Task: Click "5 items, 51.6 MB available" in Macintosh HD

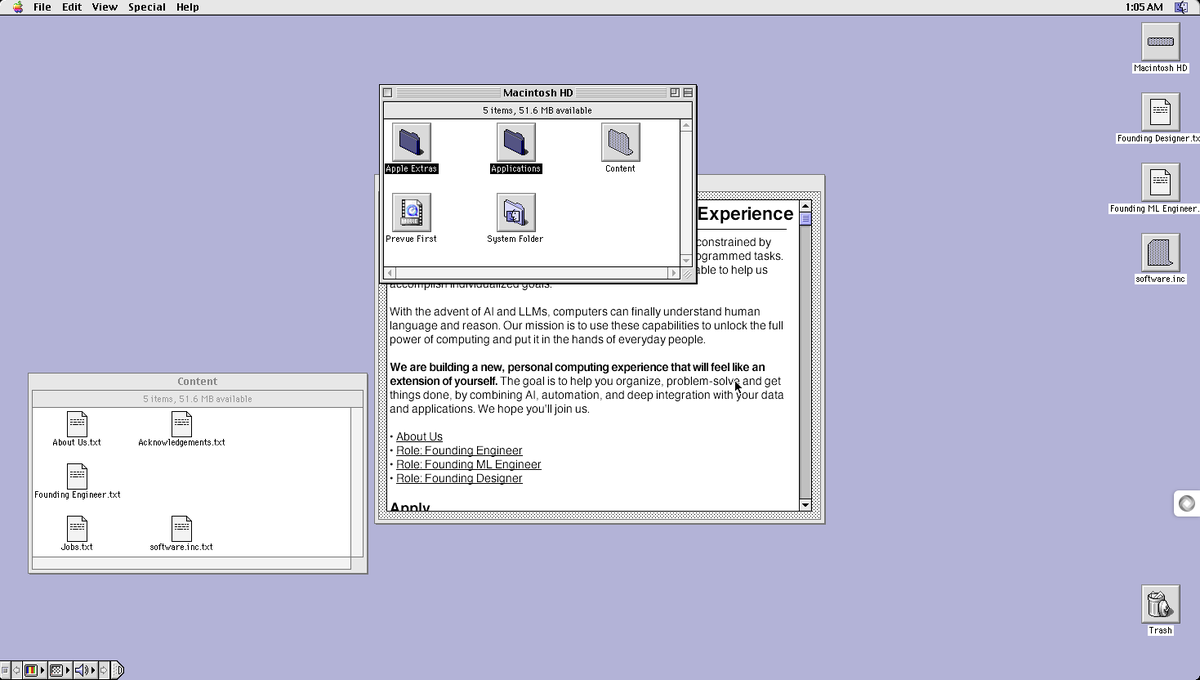Action: pos(537,110)
